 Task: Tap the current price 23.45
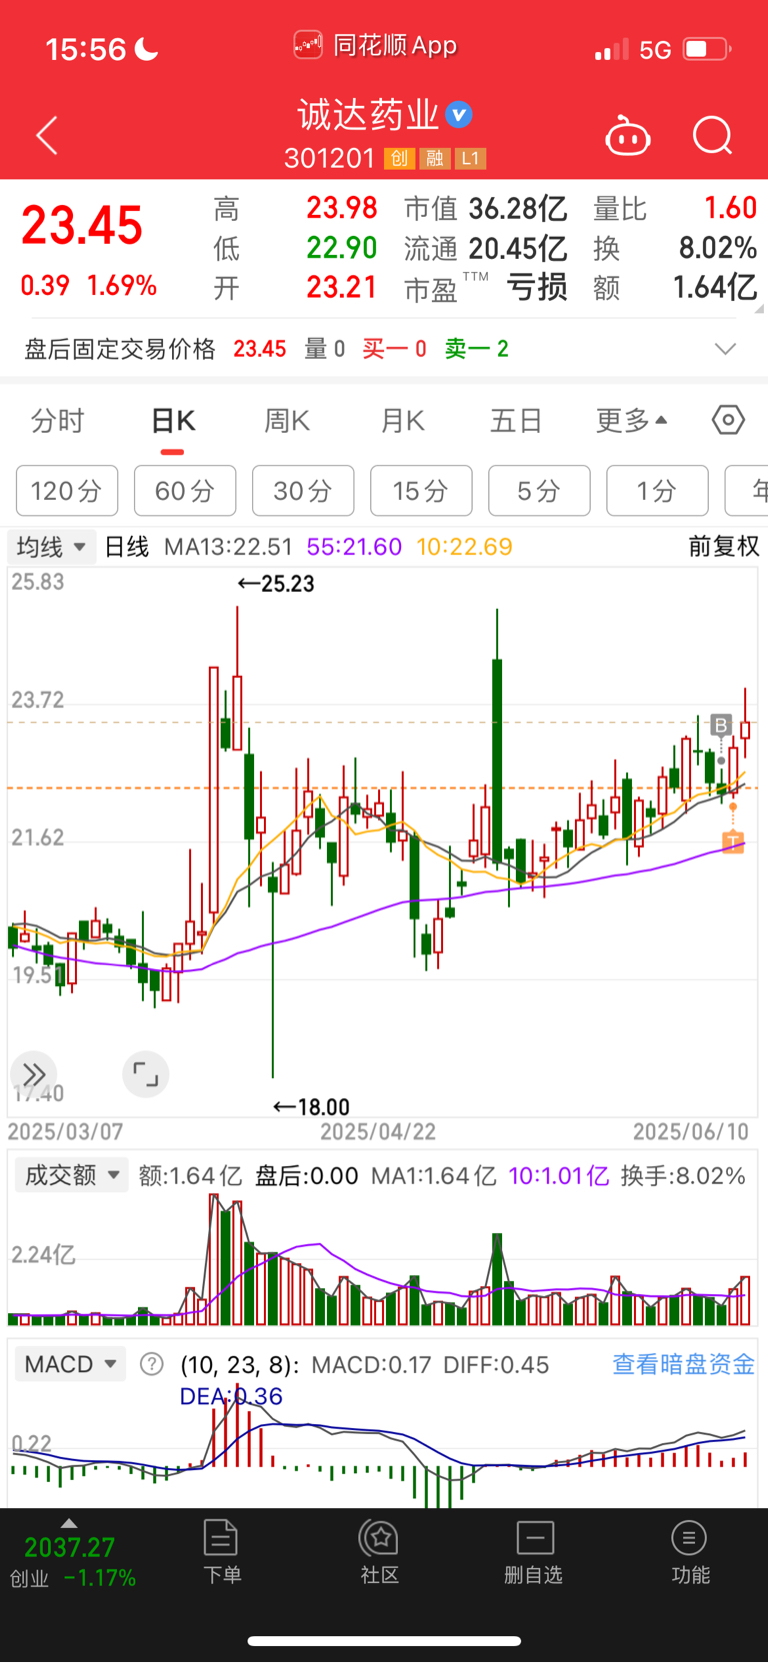point(82,226)
